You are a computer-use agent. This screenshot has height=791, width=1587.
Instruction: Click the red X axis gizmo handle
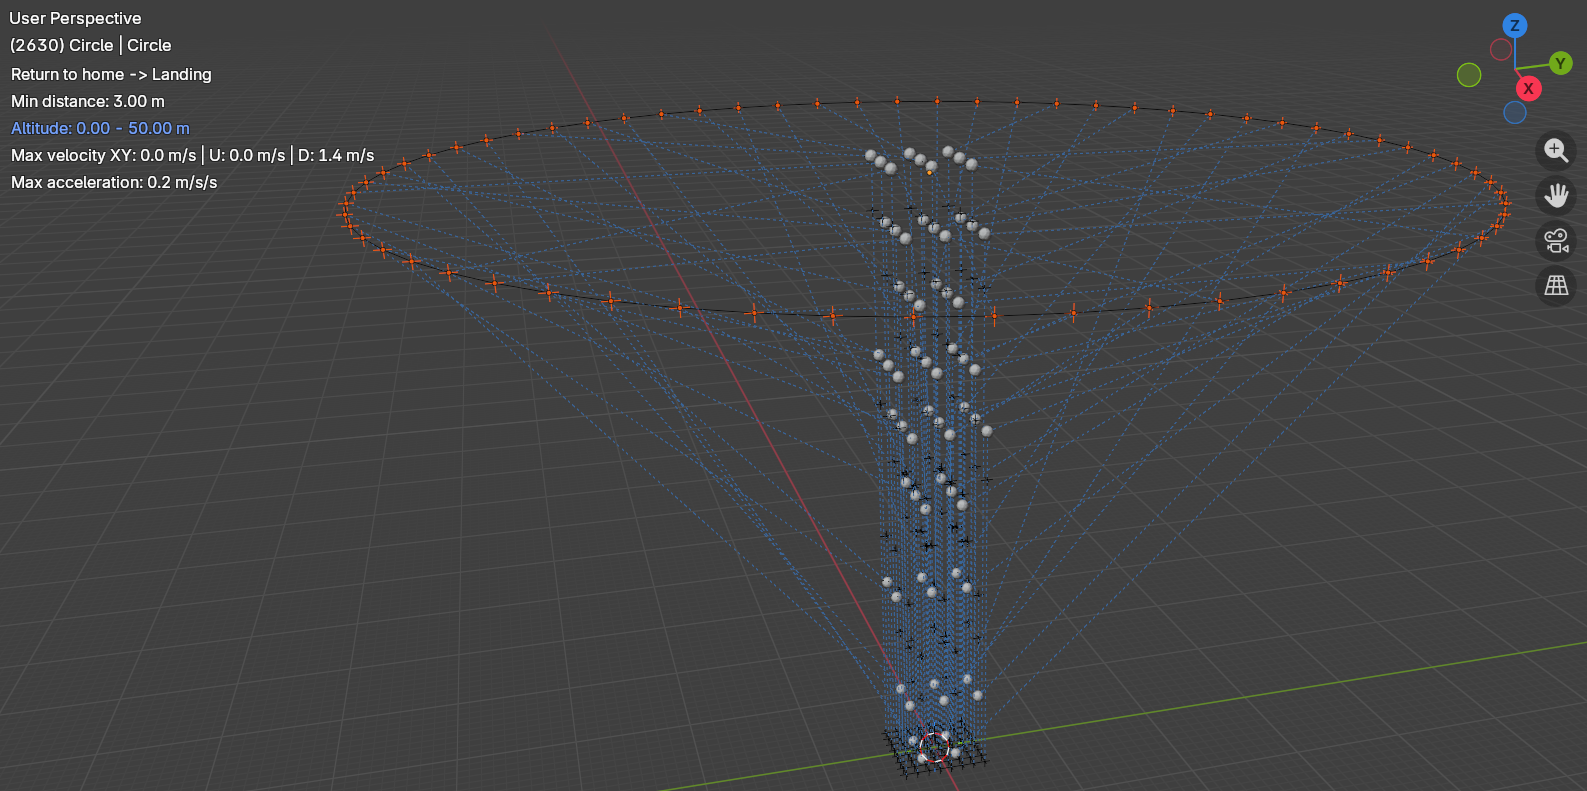(x=1528, y=89)
